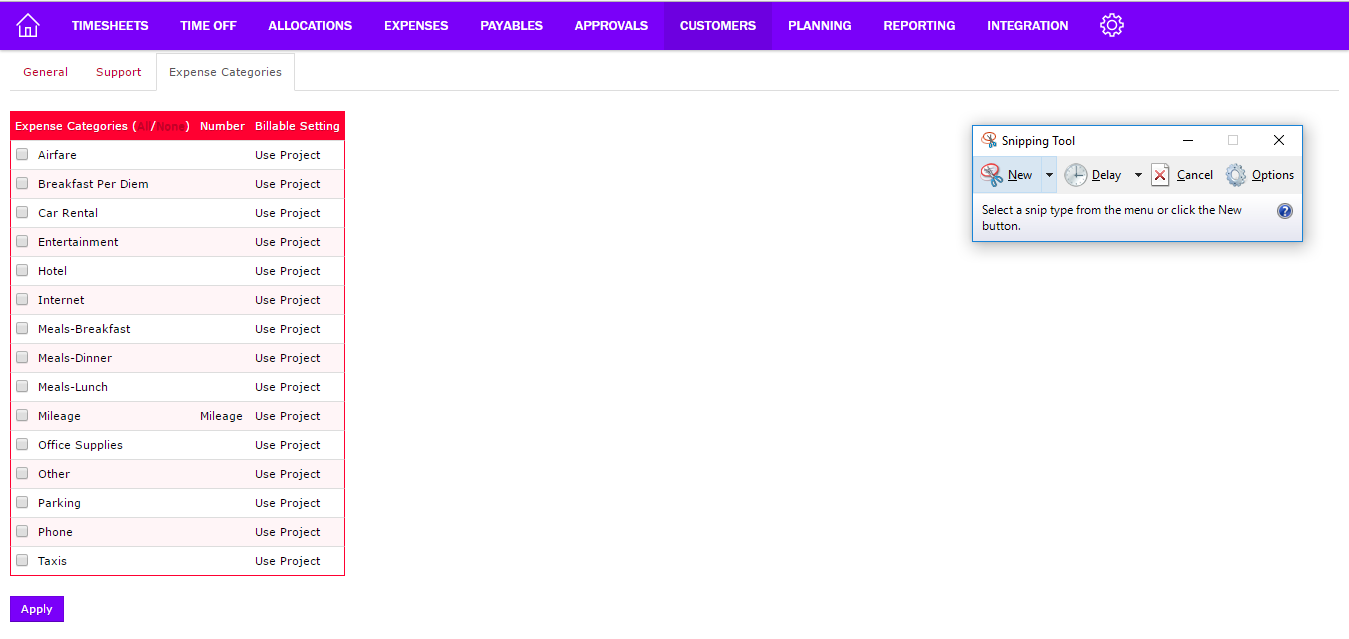The height and width of the screenshot is (639, 1349).
Task: Enable the Mileage checkbox
Action: pyautogui.click(x=22, y=416)
